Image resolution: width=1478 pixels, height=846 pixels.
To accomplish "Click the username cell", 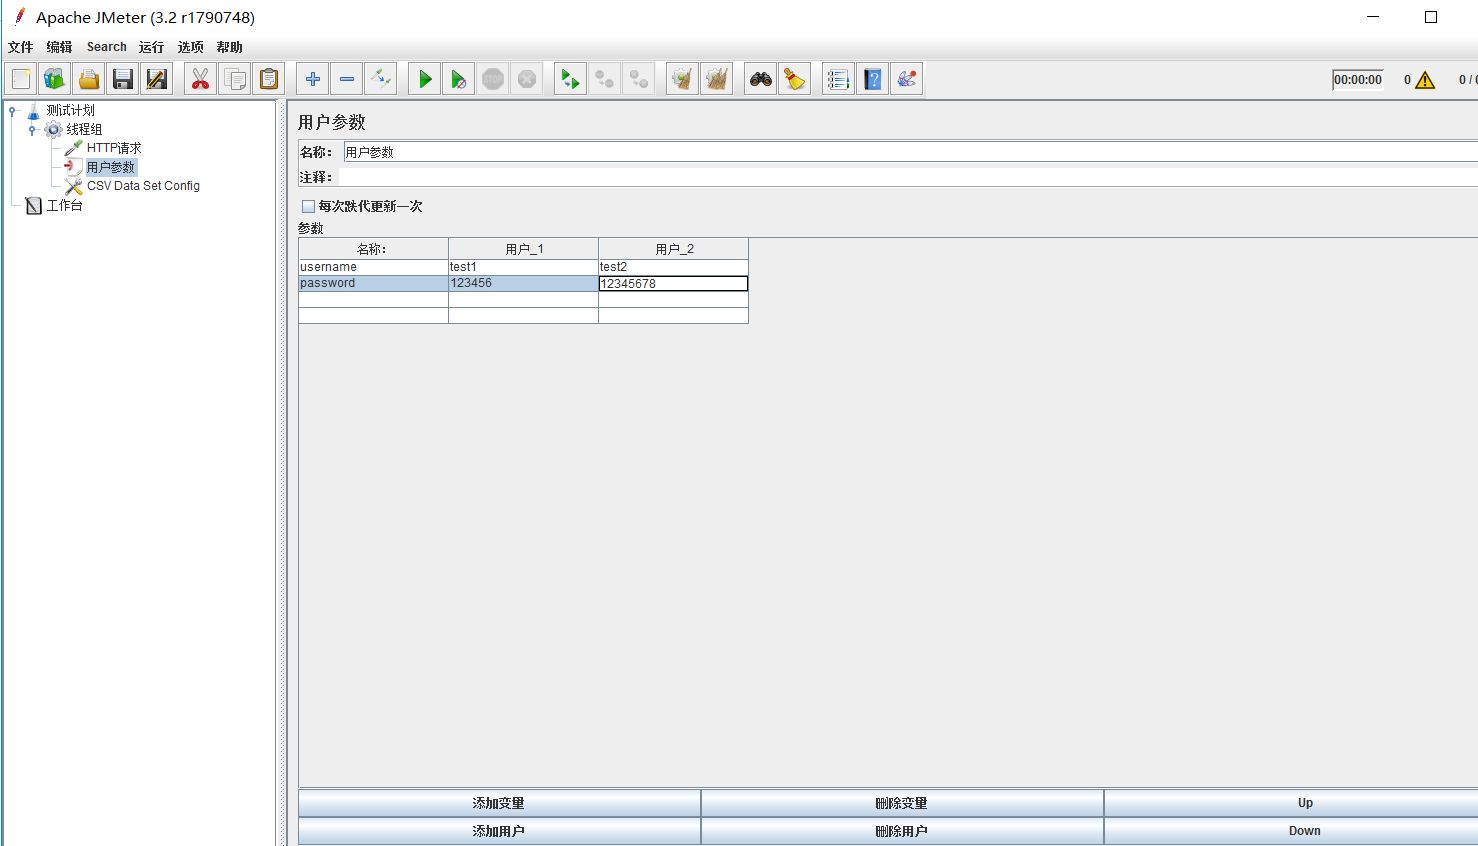I will (x=373, y=267).
